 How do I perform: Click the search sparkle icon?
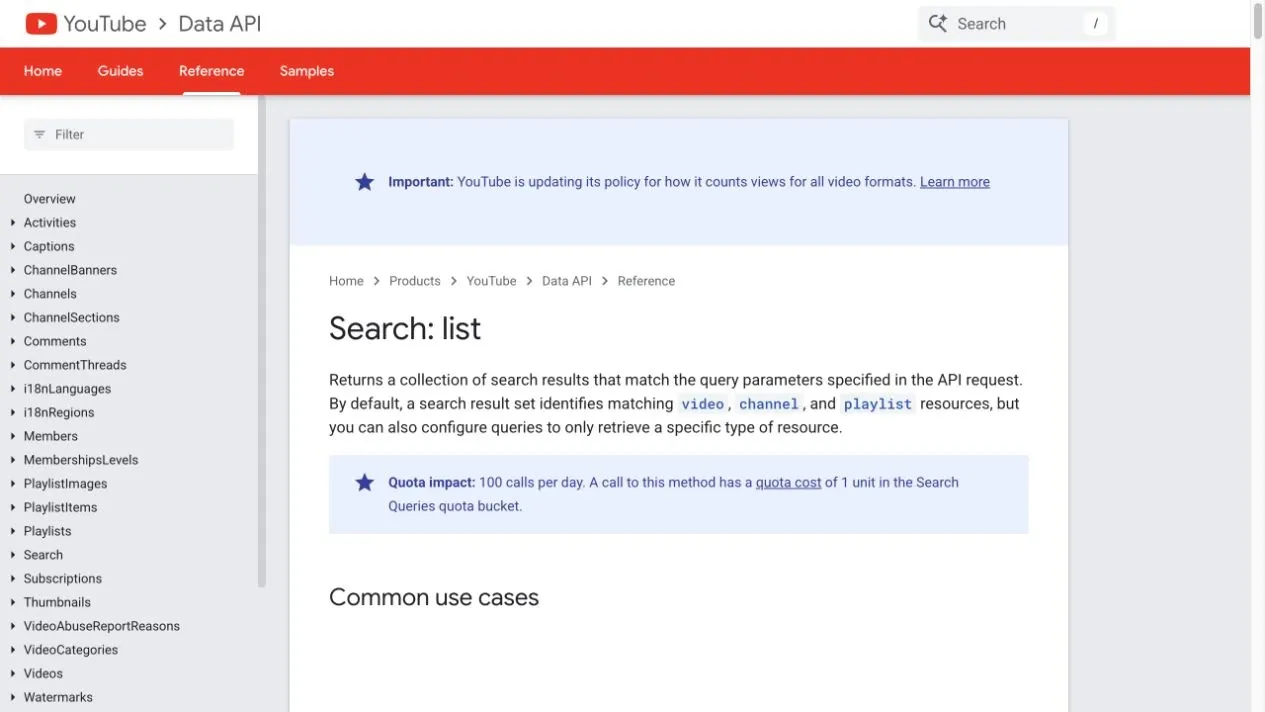(937, 23)
